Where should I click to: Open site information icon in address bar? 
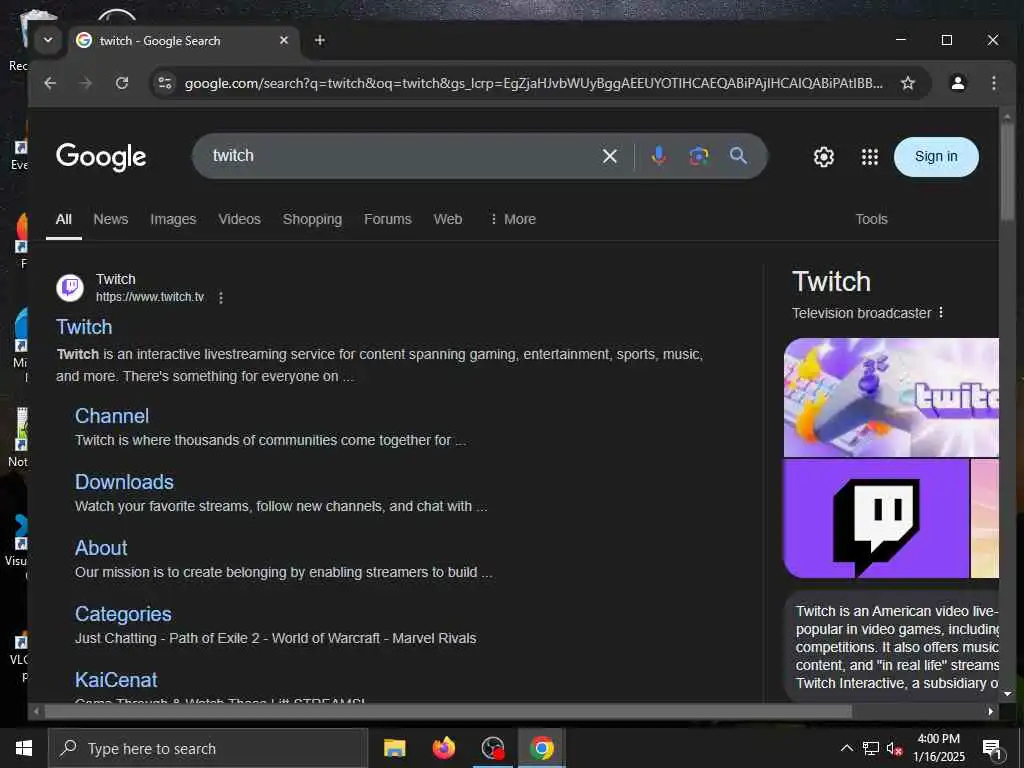tap(165, 83)
